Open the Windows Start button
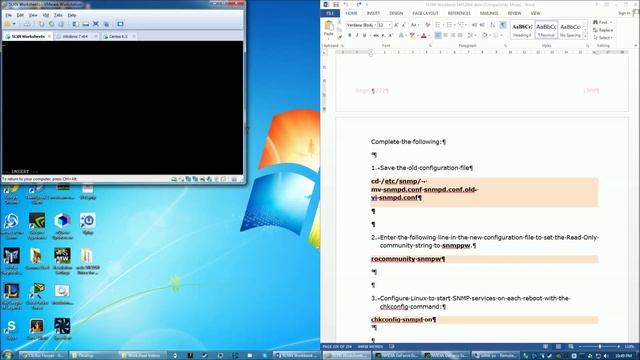This screenshot has width=640, height=360. pos(7,355)
